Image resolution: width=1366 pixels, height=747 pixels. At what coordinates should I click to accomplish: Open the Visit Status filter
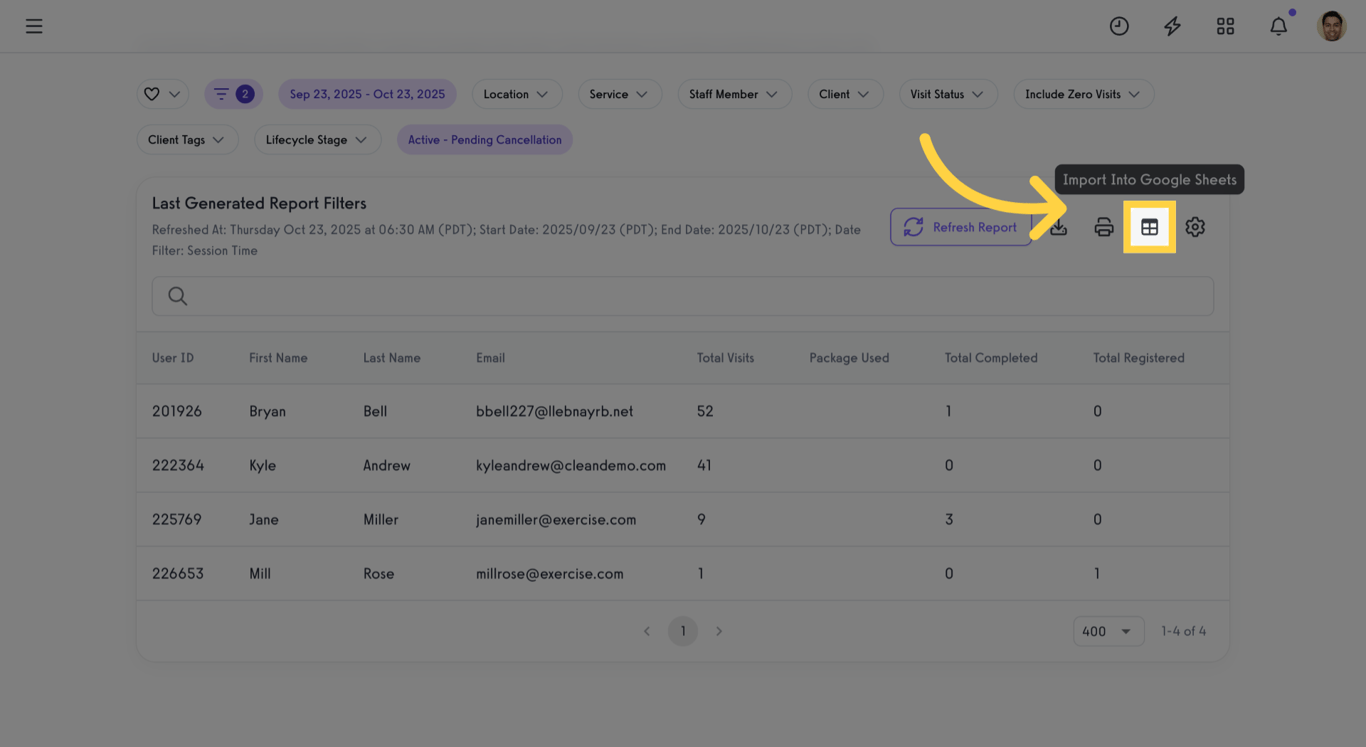(948, 94)
